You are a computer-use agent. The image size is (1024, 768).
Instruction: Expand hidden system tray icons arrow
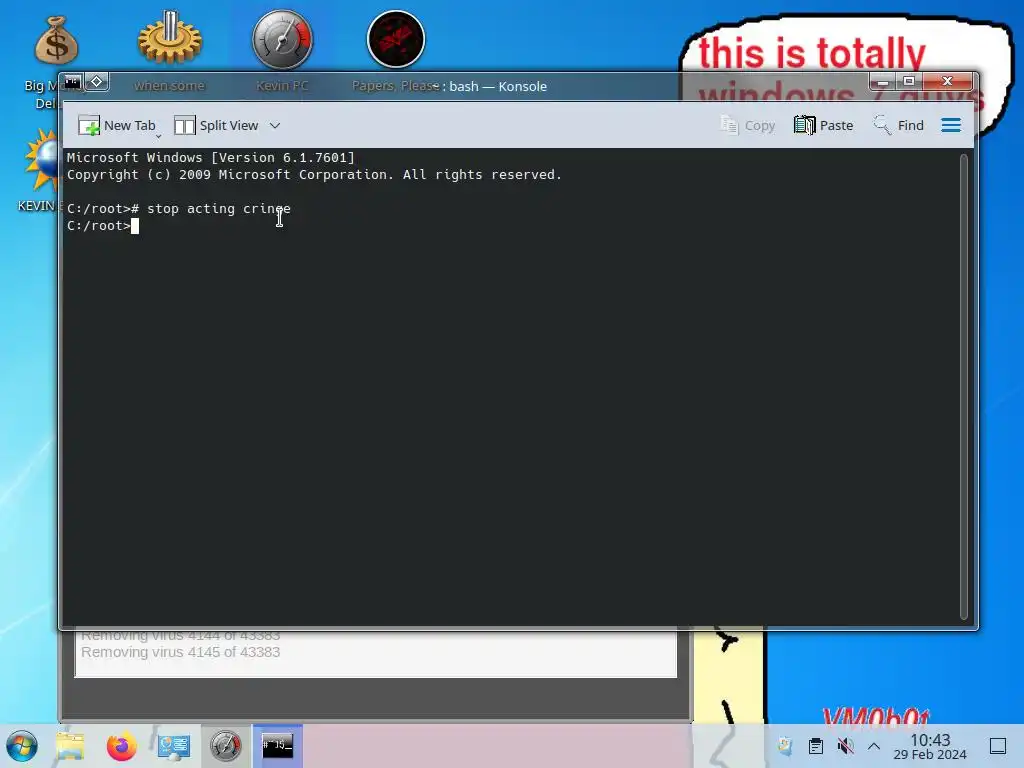click(874, 746)
